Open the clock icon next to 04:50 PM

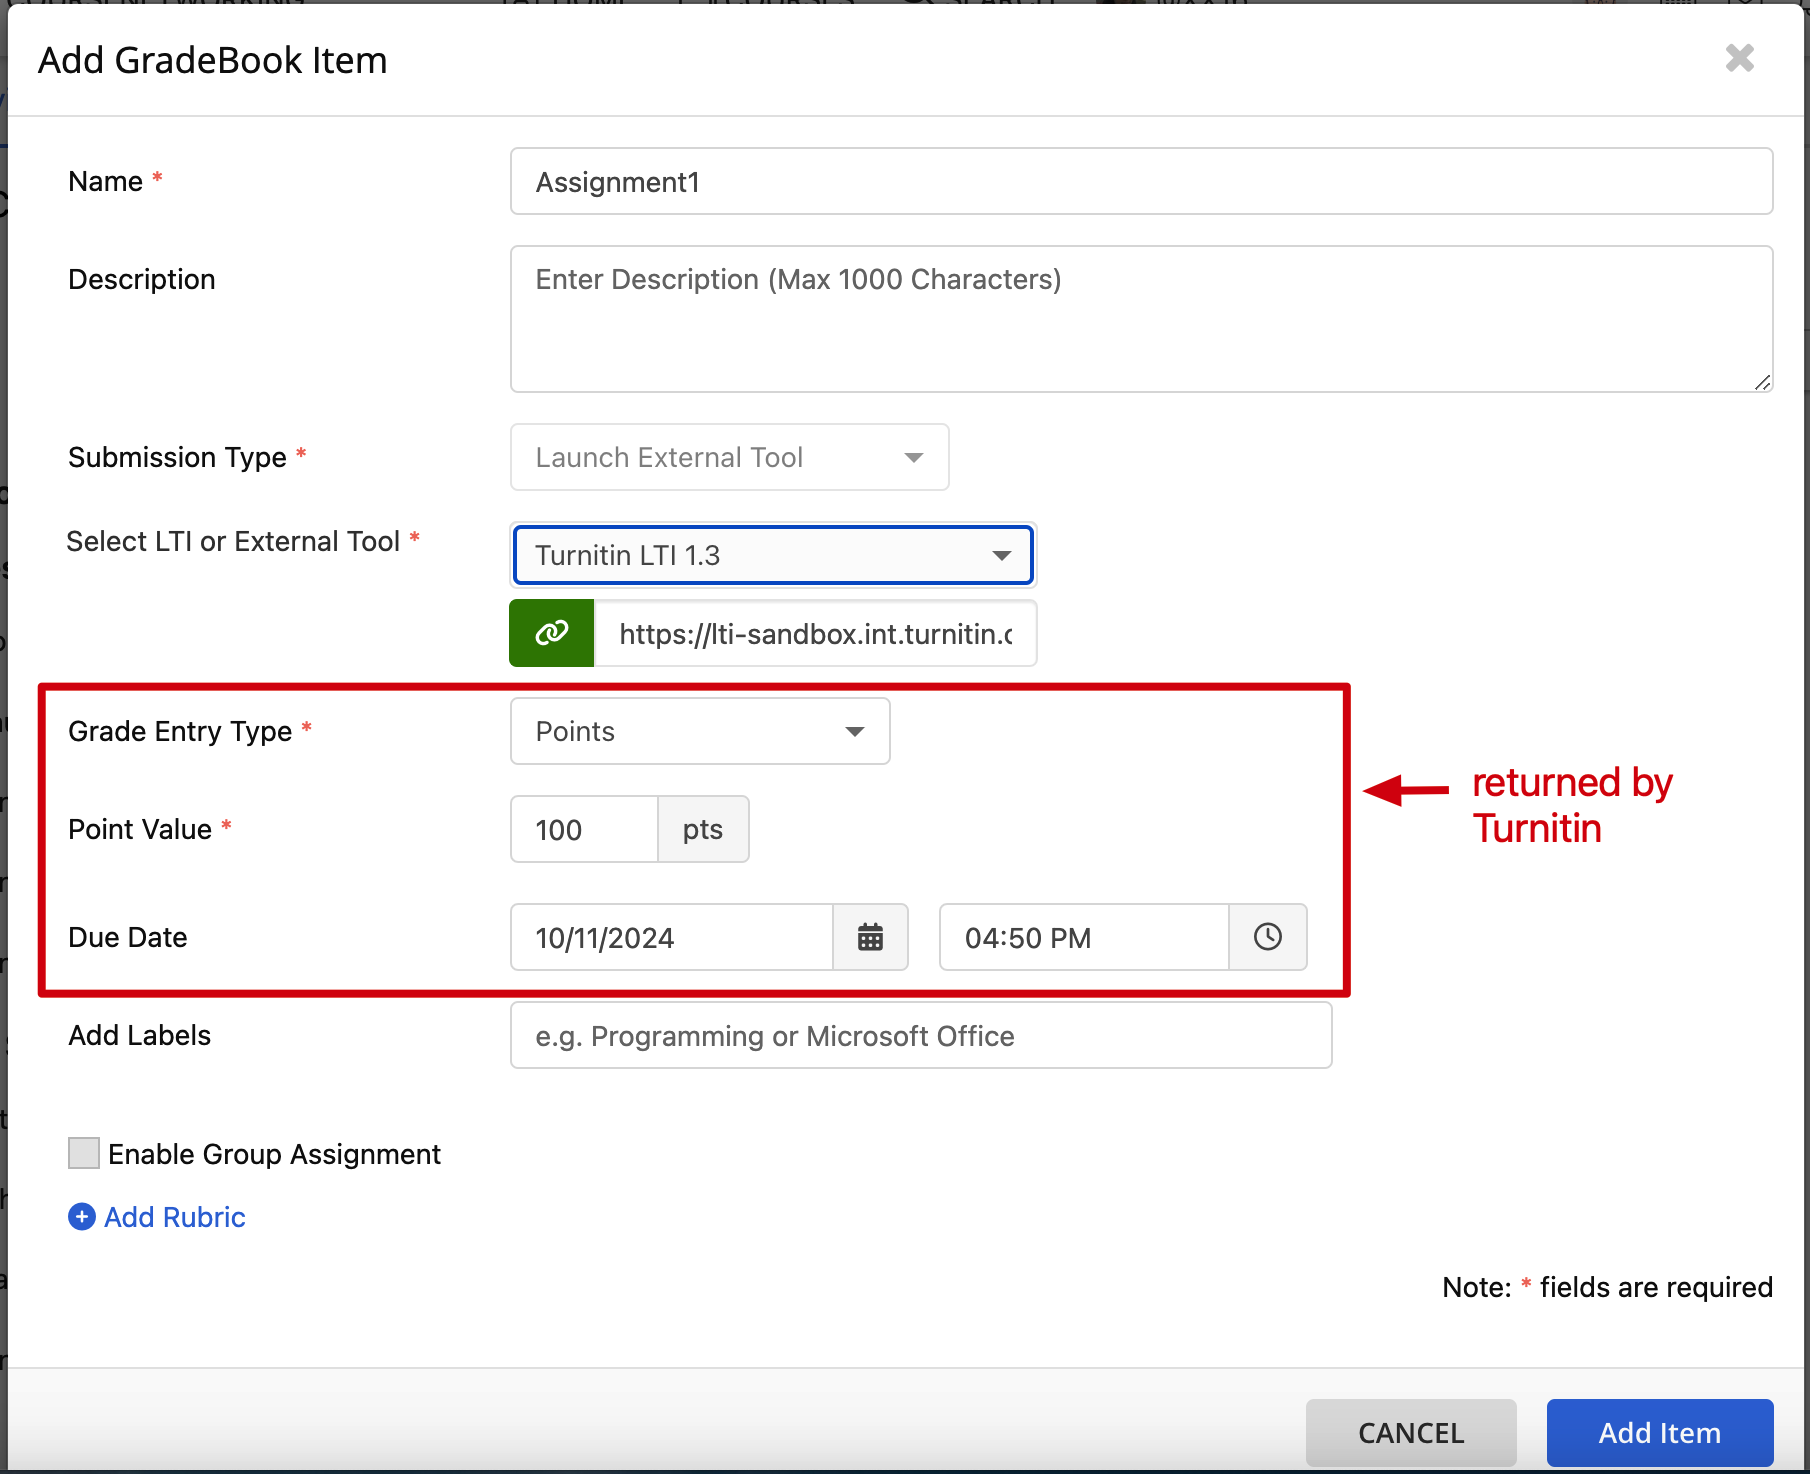1268,937
